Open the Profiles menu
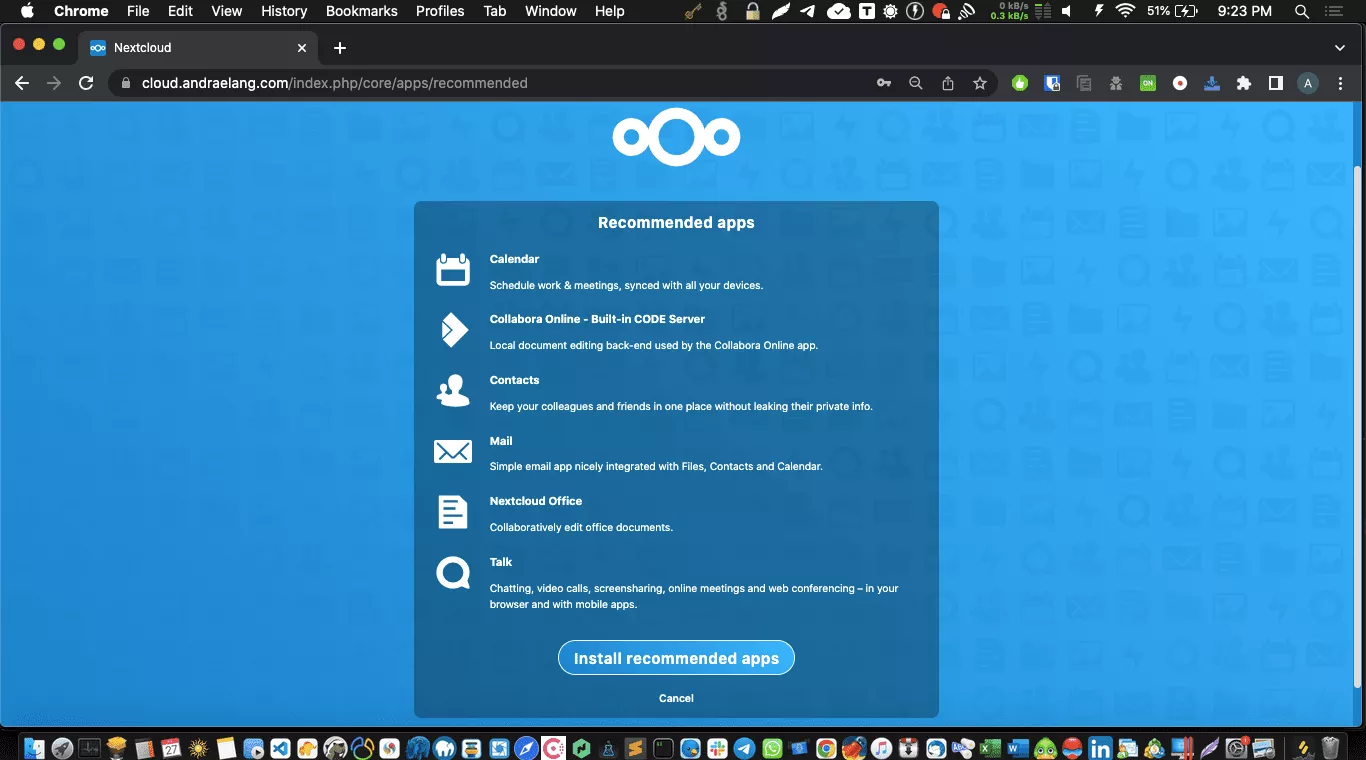The width and height of the screenshot is (1366, 760). pos(440,11)
